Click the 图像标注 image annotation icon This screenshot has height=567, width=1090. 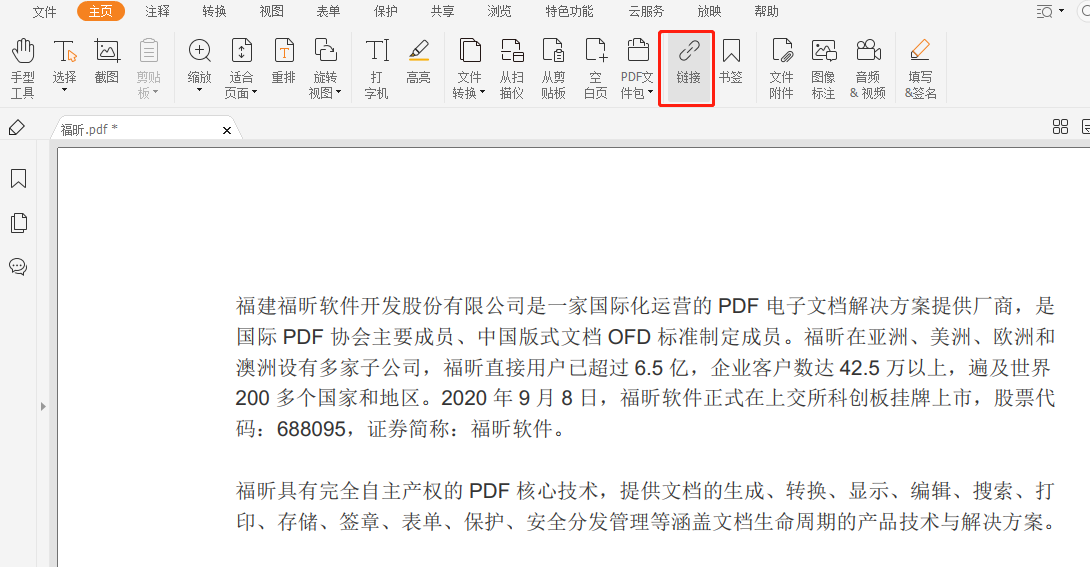(823, 68)
